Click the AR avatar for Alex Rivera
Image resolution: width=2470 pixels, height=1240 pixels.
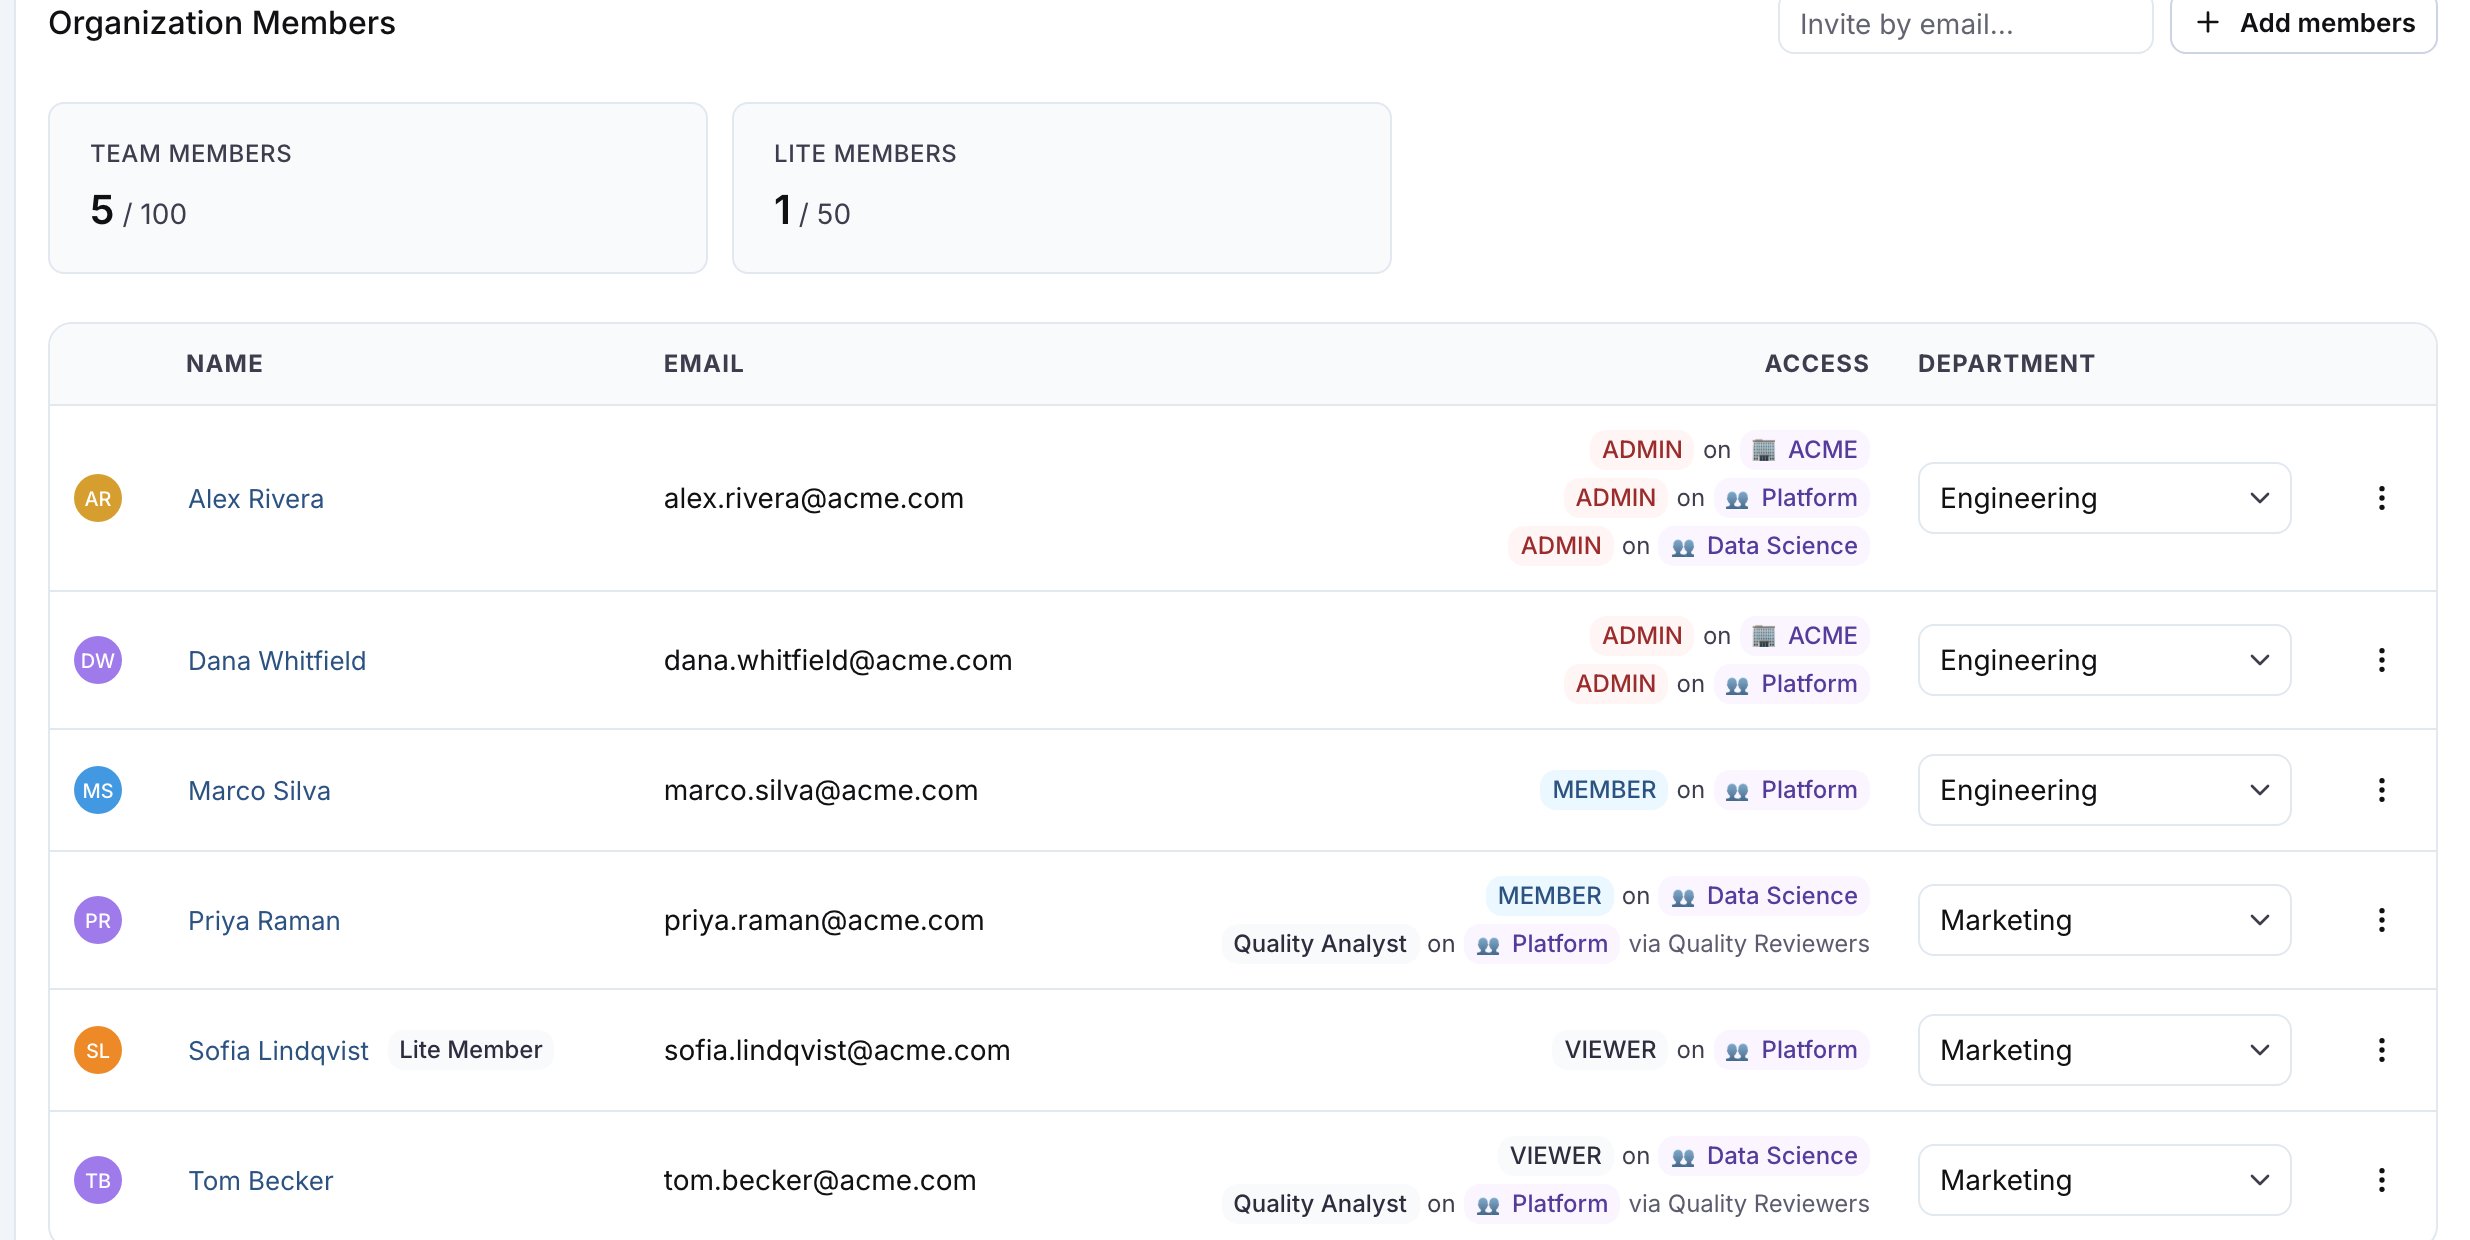pyautogui.click(x=98, y=498)
